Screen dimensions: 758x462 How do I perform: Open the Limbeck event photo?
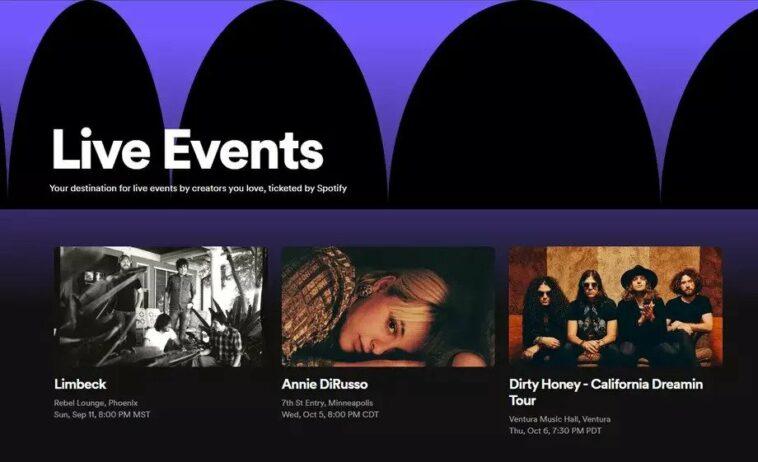(160, 307)
